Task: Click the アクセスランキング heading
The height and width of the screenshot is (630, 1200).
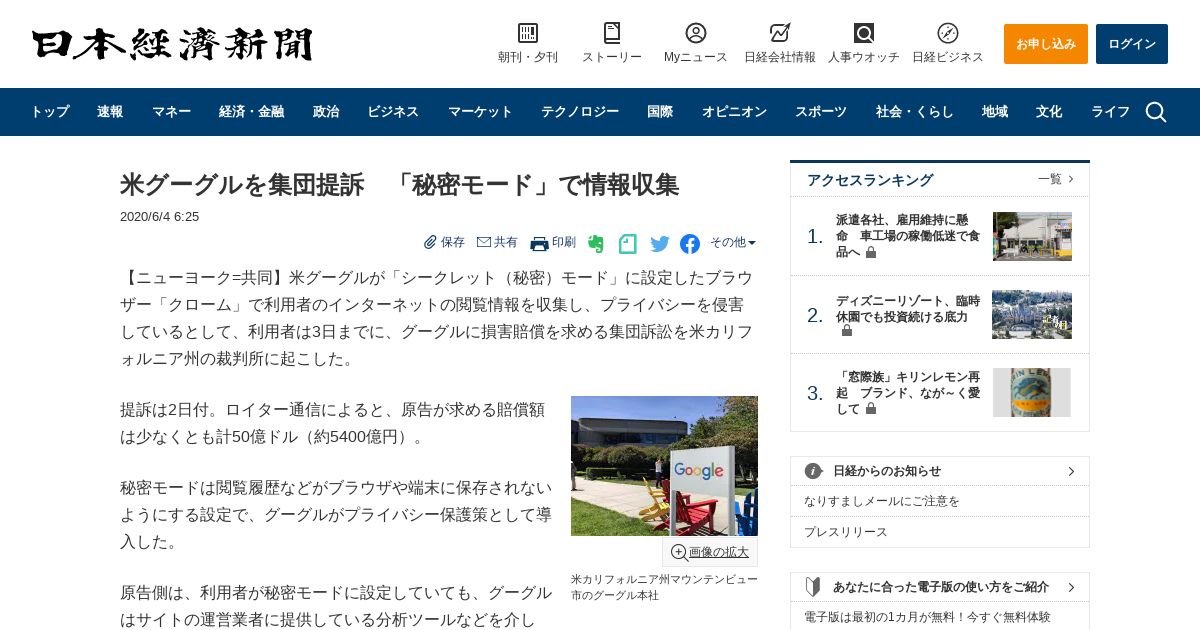Action: coord(870,180)
